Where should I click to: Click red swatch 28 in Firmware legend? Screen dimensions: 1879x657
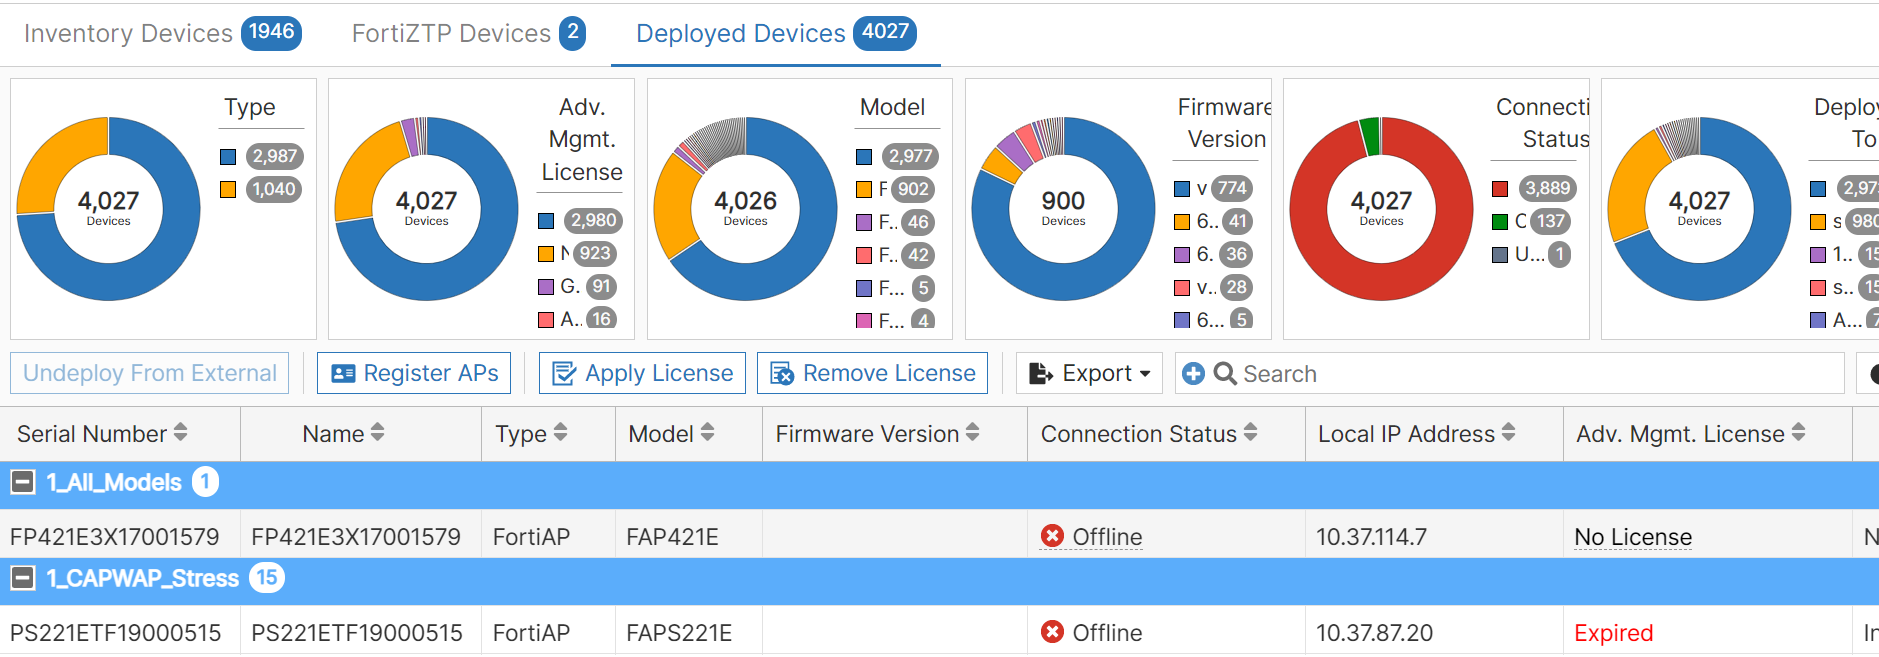(x=1182, y=287)
